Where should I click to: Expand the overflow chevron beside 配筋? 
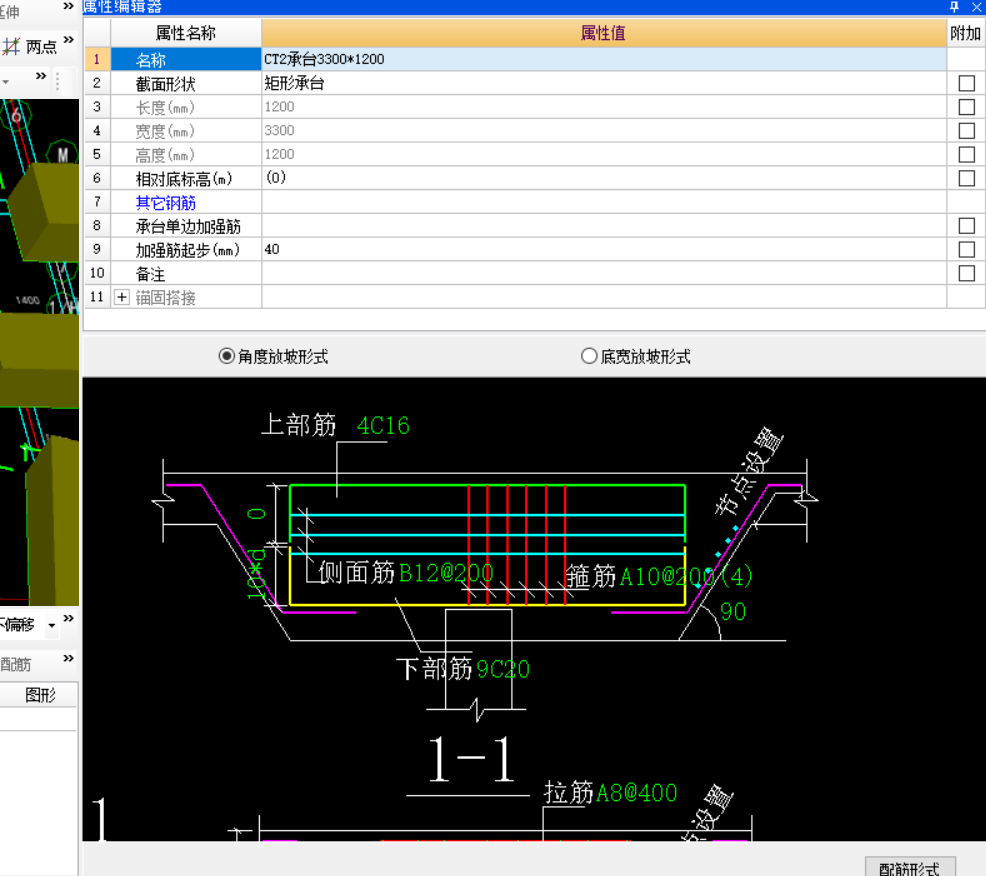pos(69,658)
